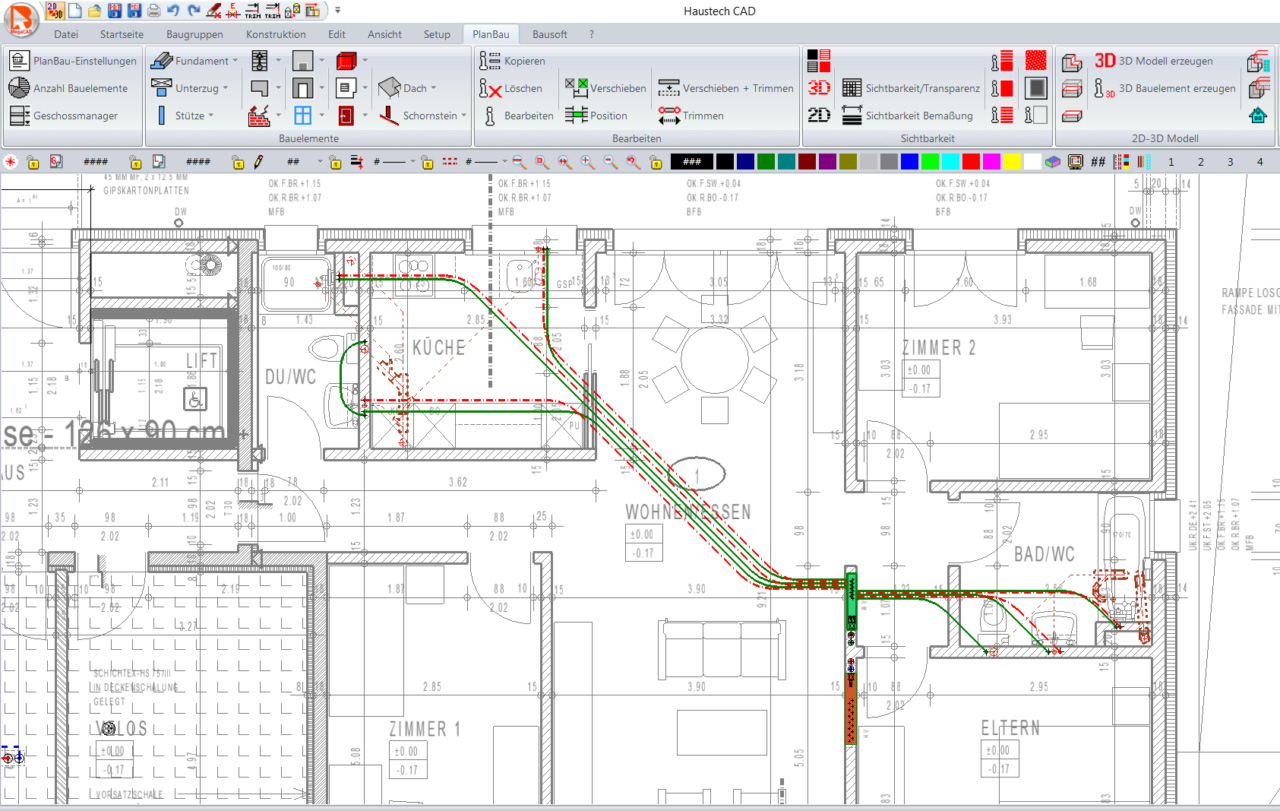Open the Bausoft ribbon tab
This screenshot has width=1280, height=811.
pos(549,34)
